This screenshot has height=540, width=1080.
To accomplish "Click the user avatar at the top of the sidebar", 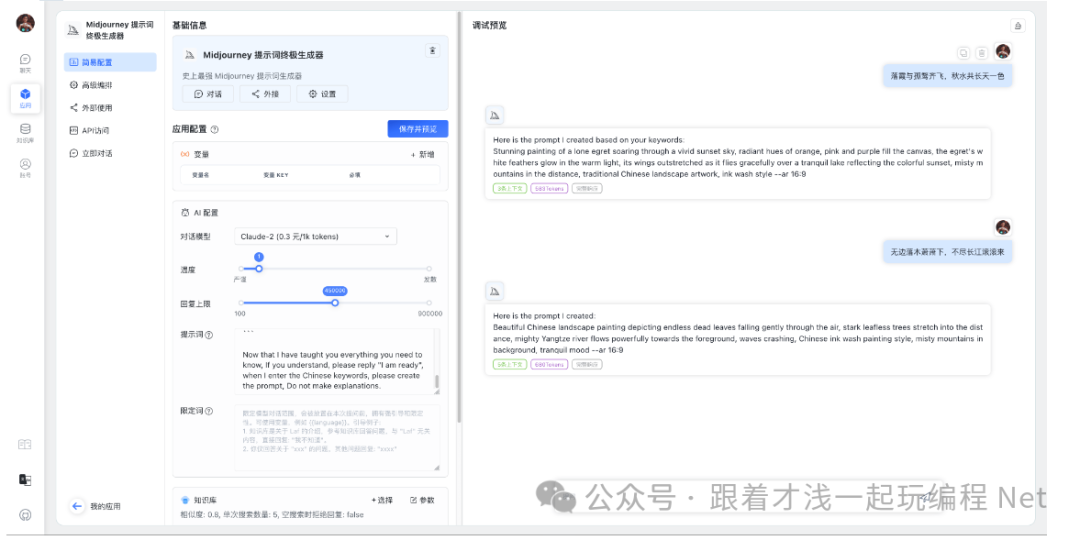I will [x=25, y=23].
